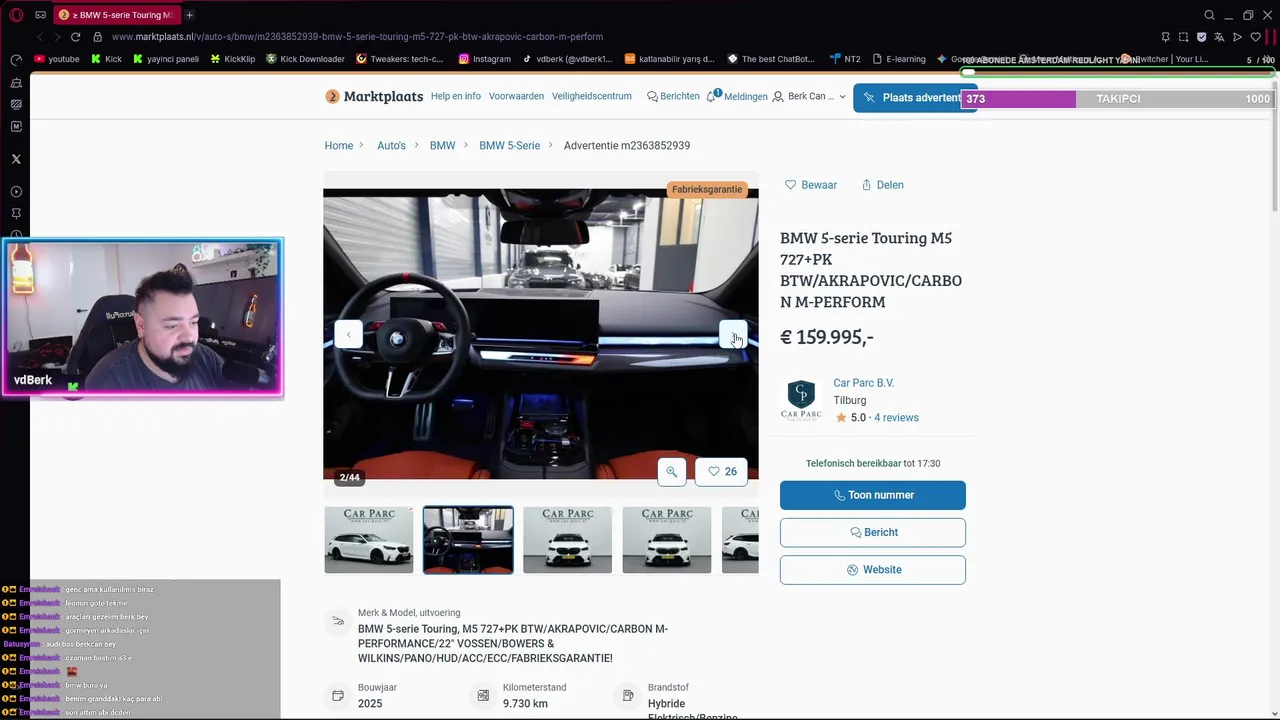This screenshot has height=720, width=1280.
Task: Open Car Parc B.V. seller profile
Action: tap(864, 383)
